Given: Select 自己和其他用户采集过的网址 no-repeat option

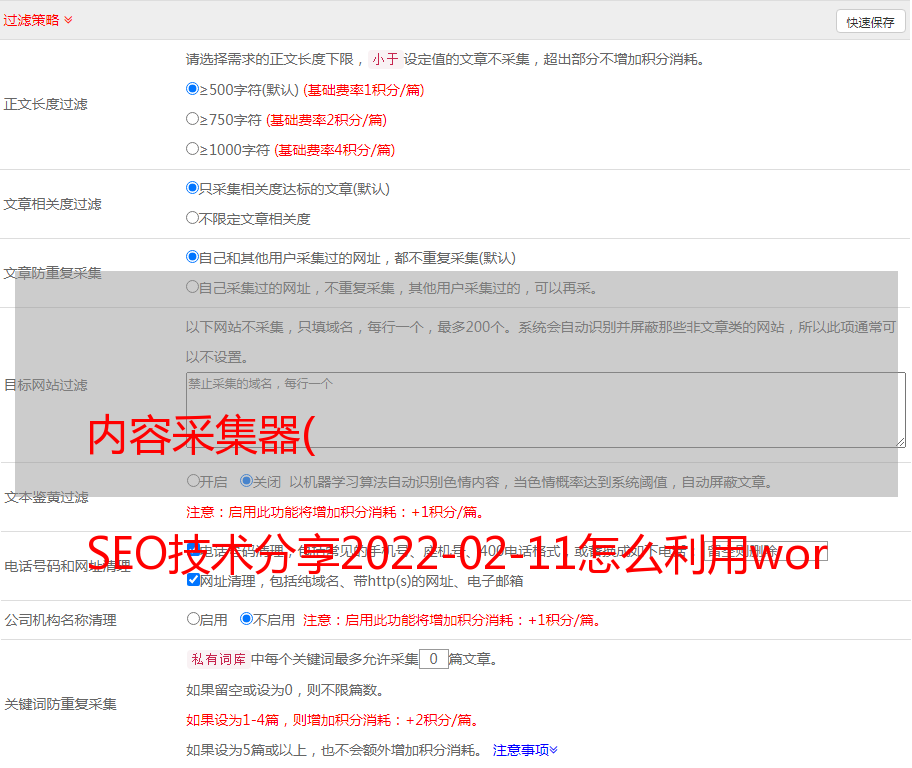Looking at the screenshot, I should (192, 257).
